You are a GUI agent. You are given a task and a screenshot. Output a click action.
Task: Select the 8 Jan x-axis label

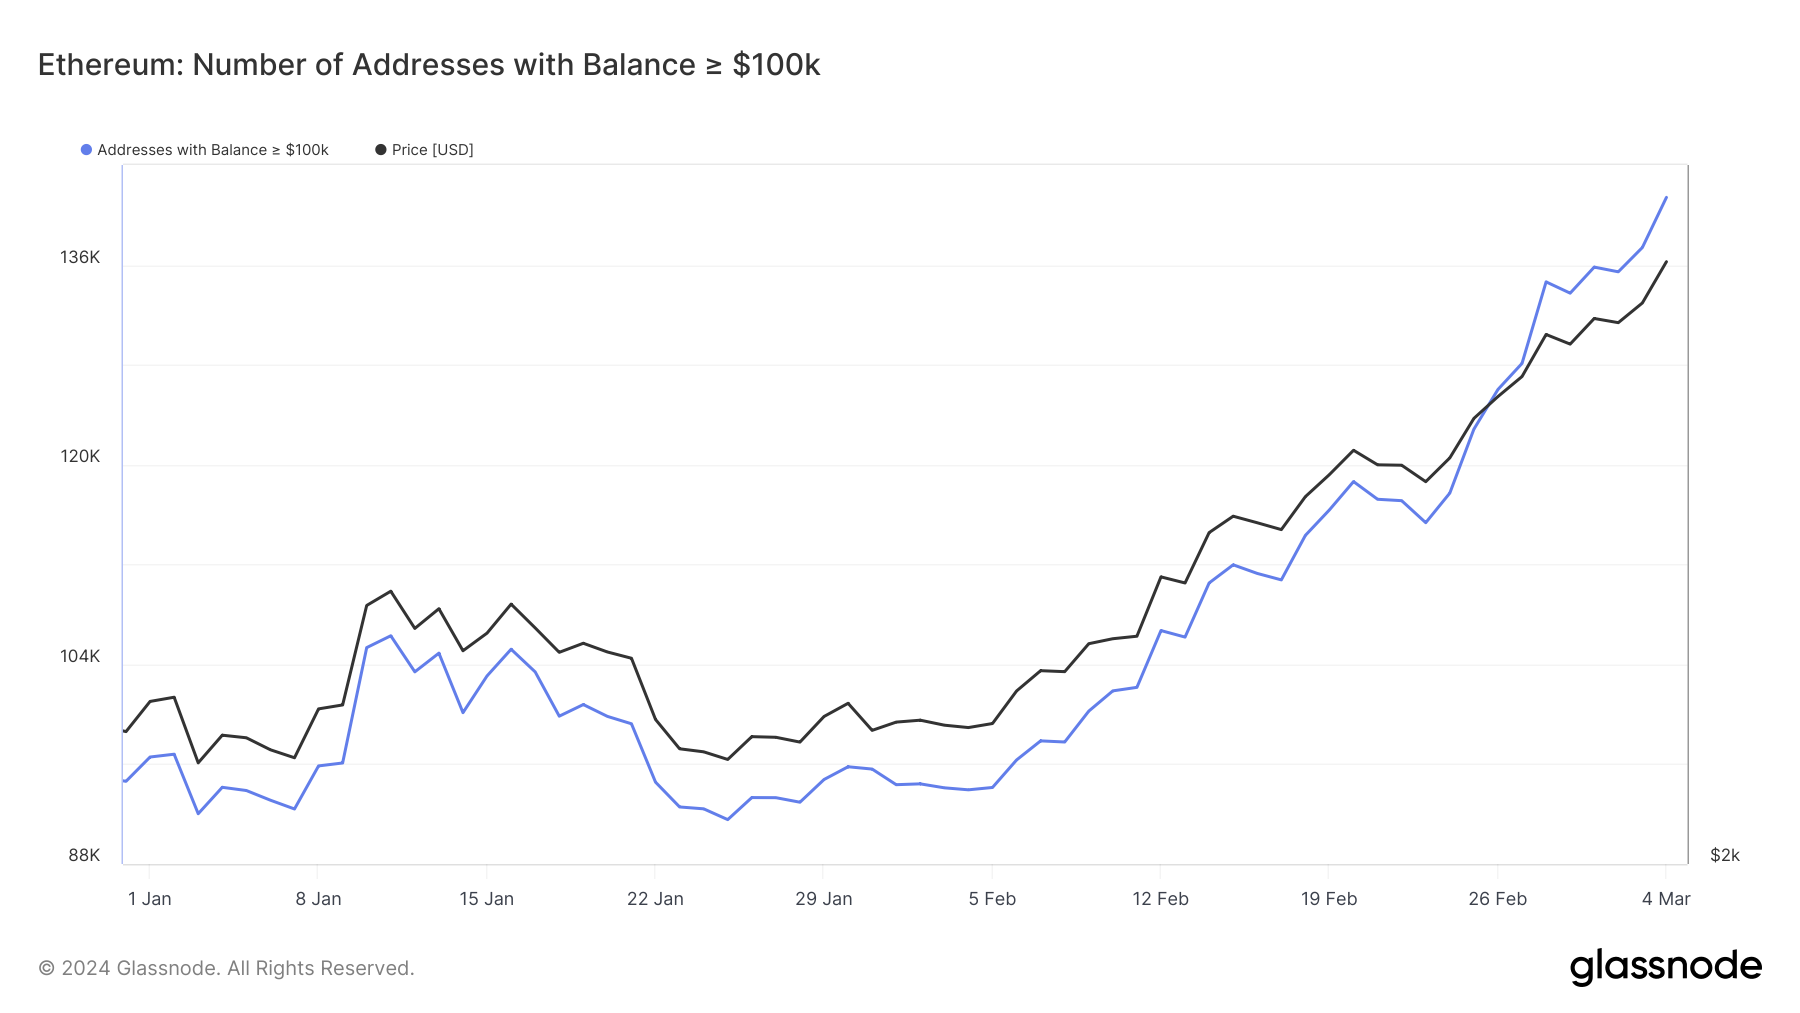click(x=318, y=899)
